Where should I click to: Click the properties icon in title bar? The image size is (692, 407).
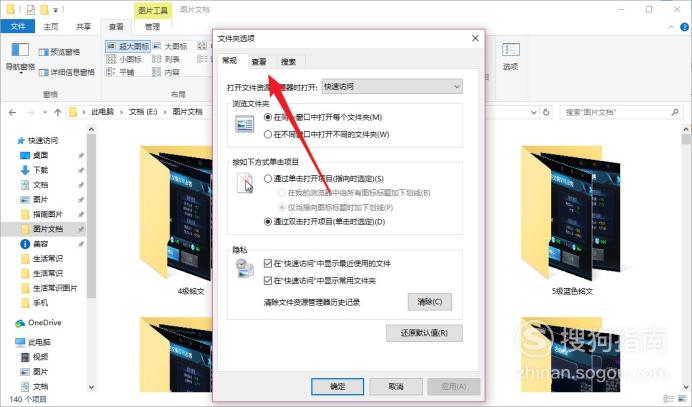[30, 9]
